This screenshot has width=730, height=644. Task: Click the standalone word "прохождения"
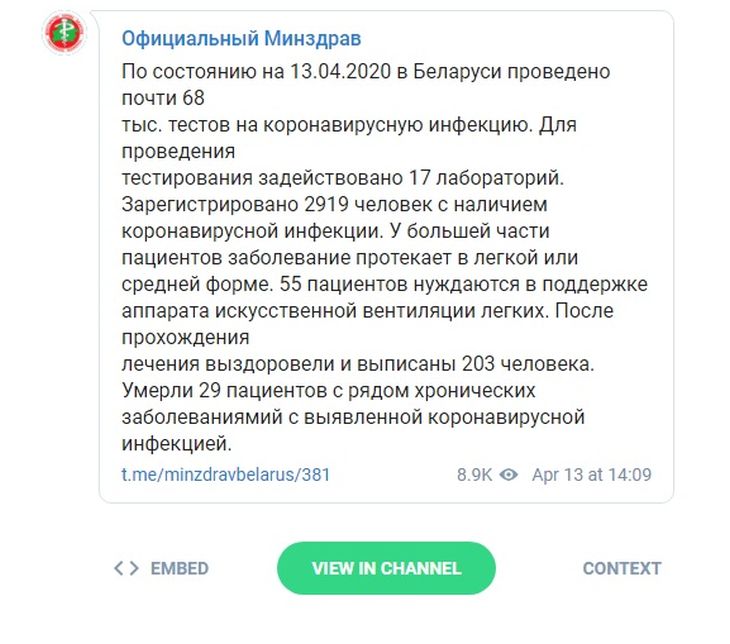(x=184, y=335)
